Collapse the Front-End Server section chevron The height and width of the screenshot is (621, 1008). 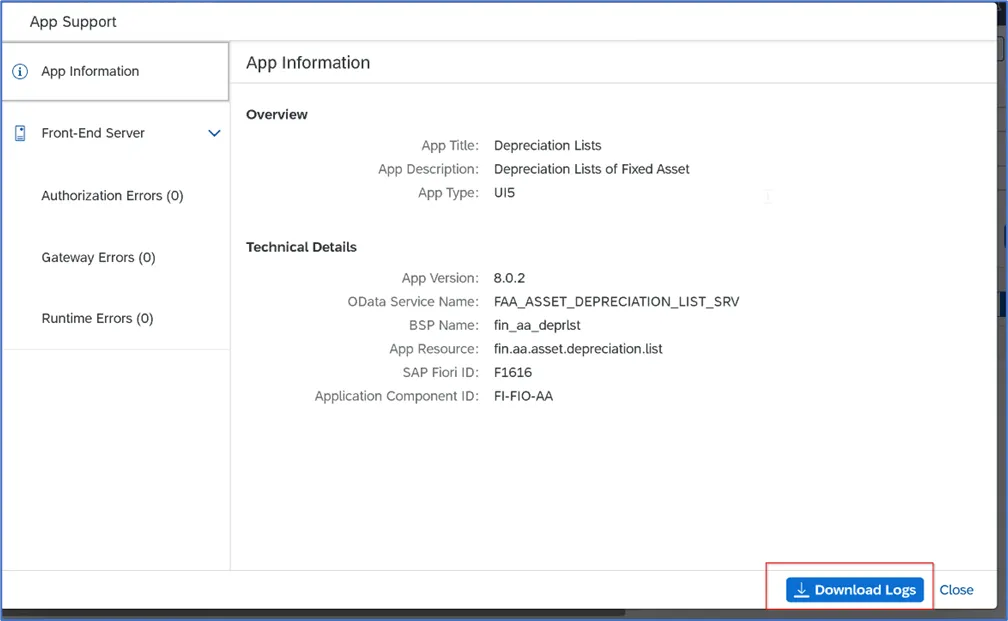click(x=213, y=132)
